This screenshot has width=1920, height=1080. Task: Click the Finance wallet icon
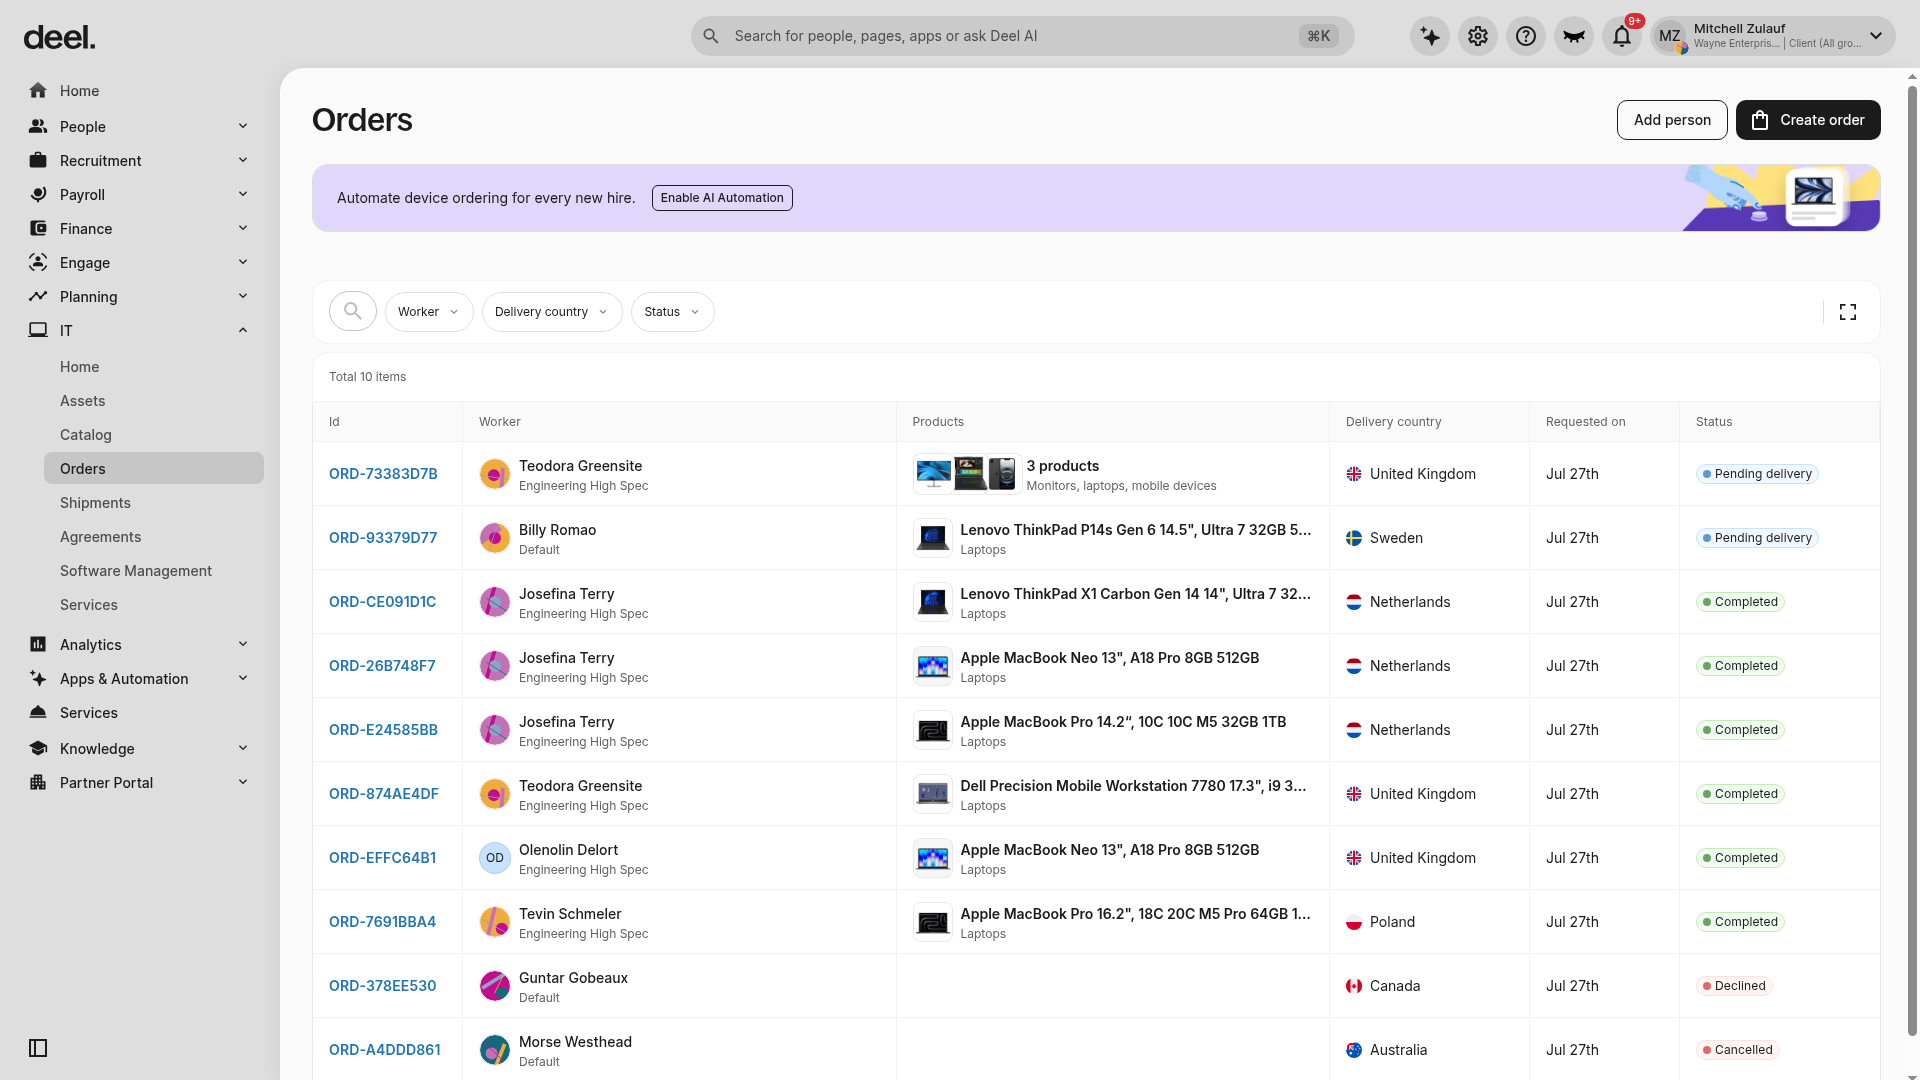[x=38, y=228]
